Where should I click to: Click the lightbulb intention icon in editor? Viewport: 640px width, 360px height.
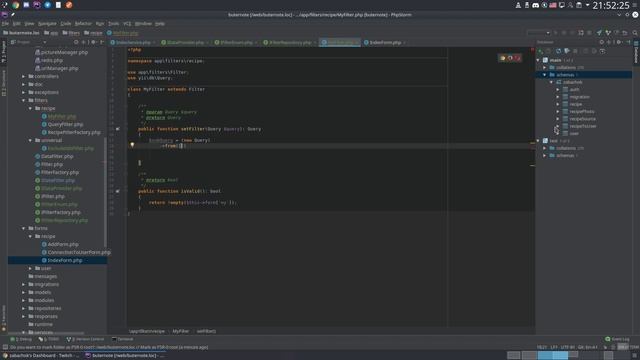click(132, 144)
